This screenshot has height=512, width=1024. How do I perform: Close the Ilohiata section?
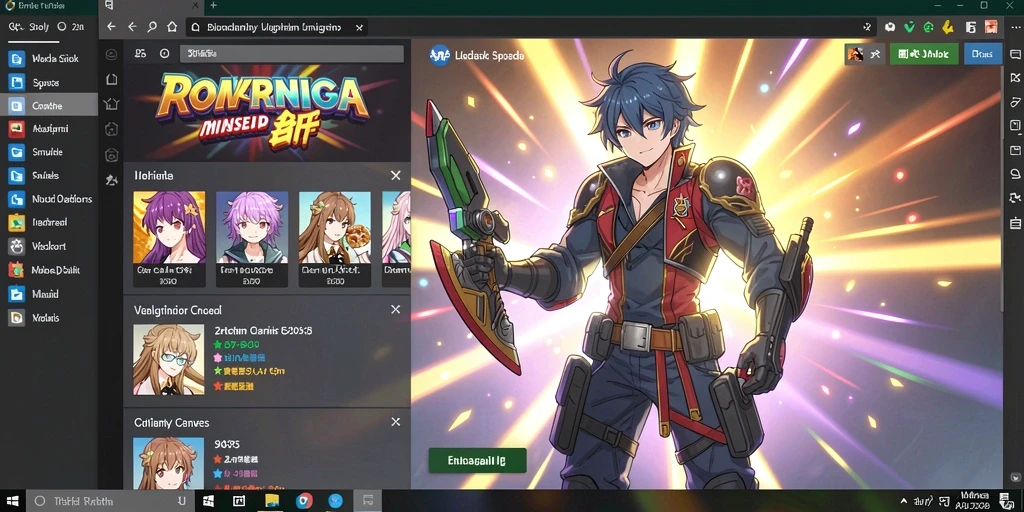(395, 176)
